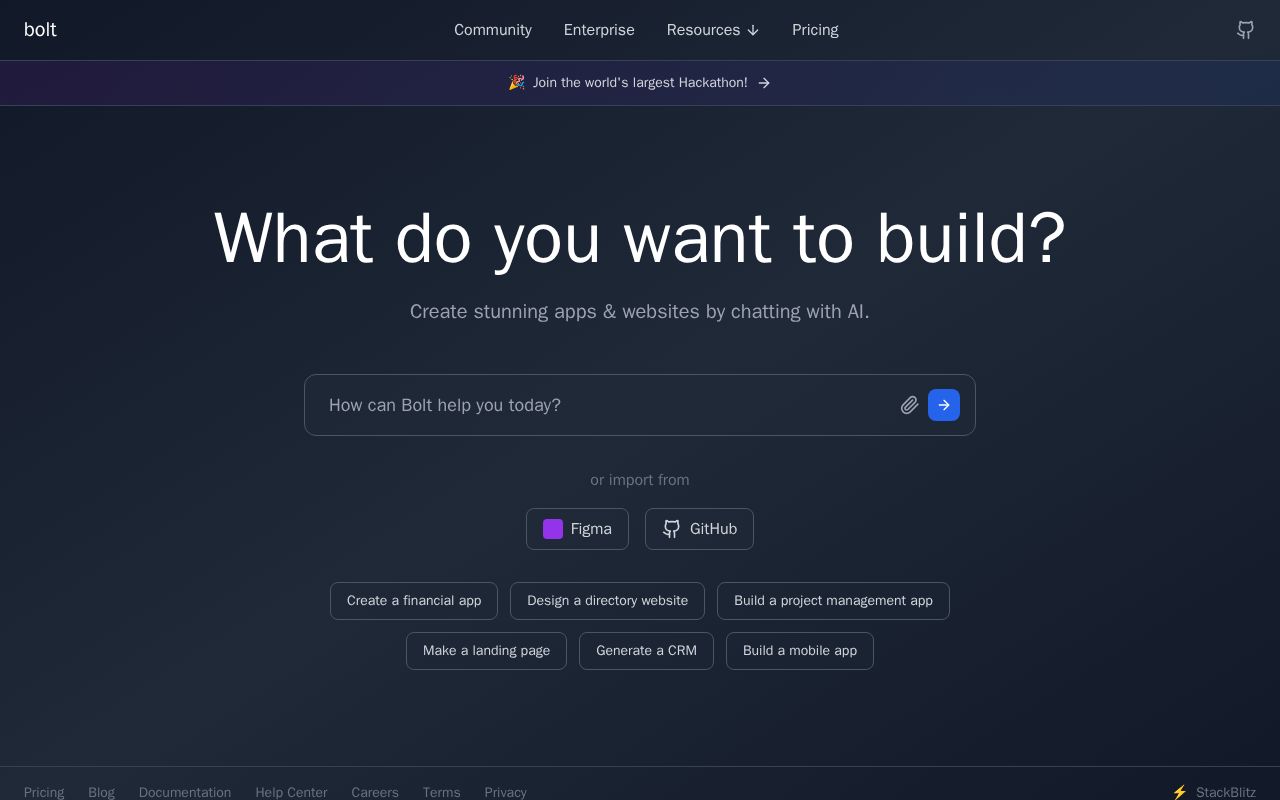Import from Figma button

pos(577,529)
